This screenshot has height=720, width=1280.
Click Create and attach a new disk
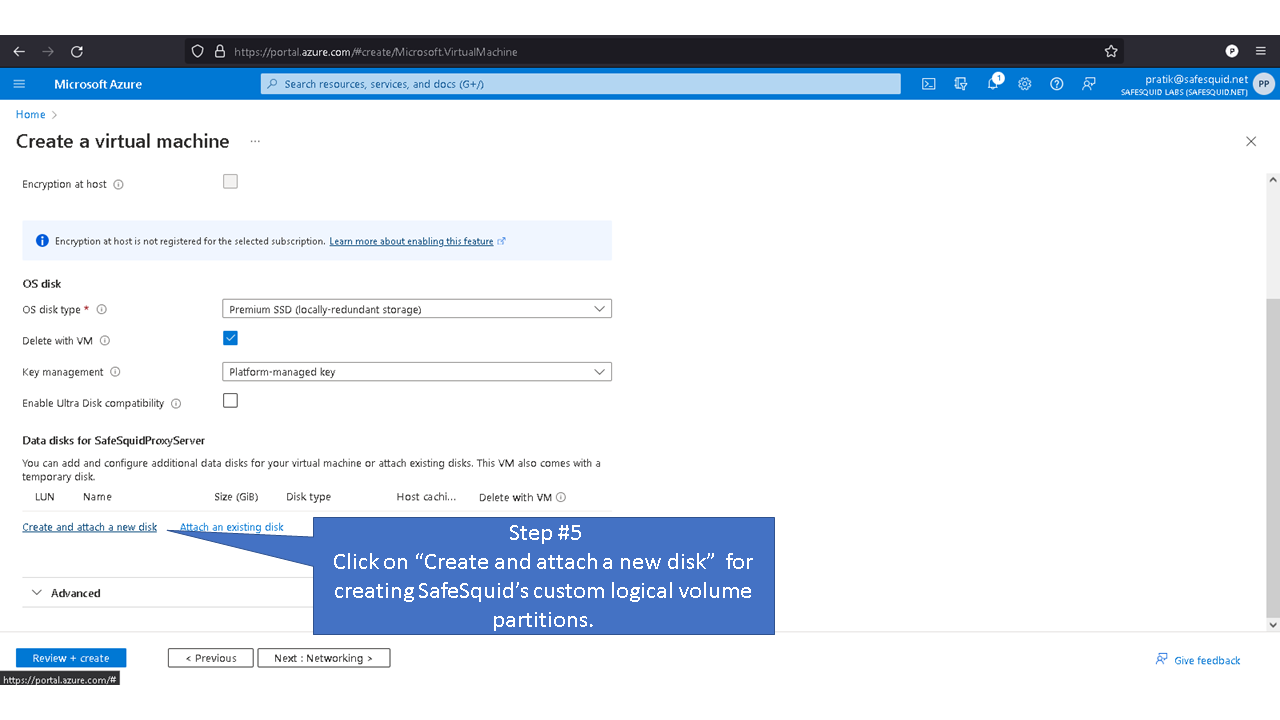90,527
